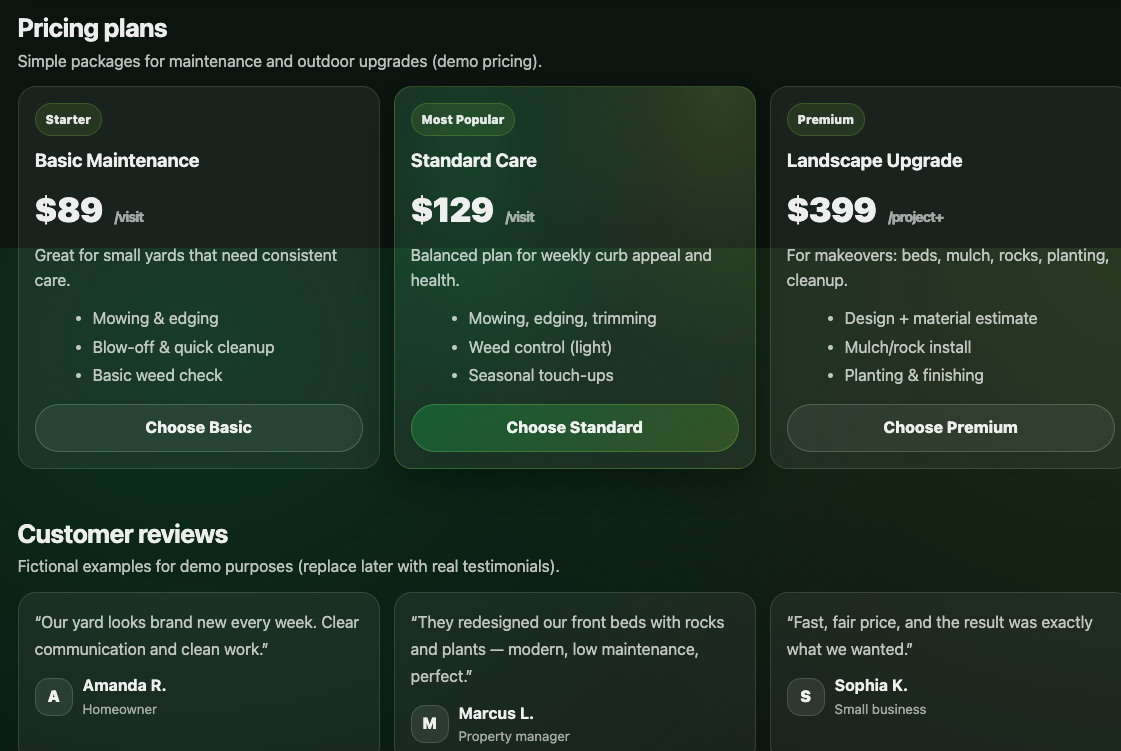Click the Standard Care plan title
Viewport: 1121px width, 751px height.
click(x=473, y=161)
